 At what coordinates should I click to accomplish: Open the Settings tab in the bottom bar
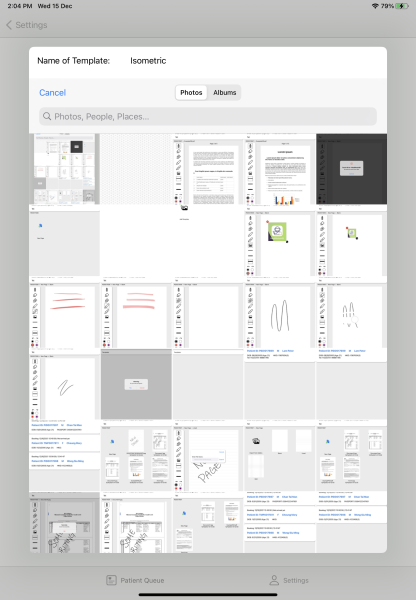coord(289,580)
